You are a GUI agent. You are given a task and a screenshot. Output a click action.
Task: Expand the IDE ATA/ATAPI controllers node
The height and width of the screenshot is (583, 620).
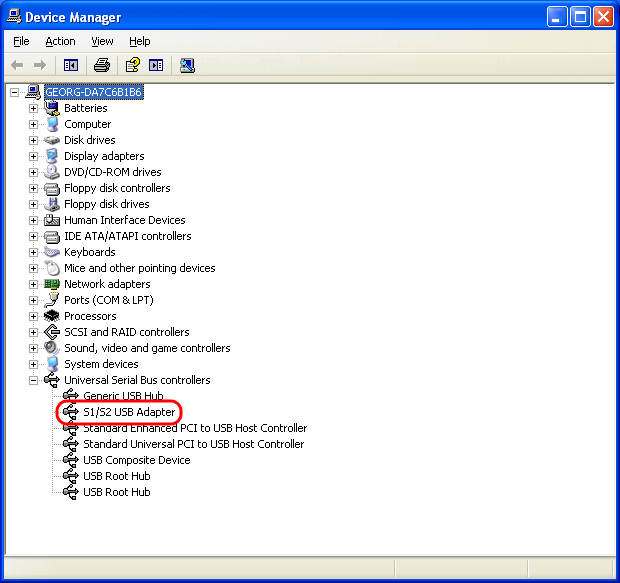tap(33, 237)
